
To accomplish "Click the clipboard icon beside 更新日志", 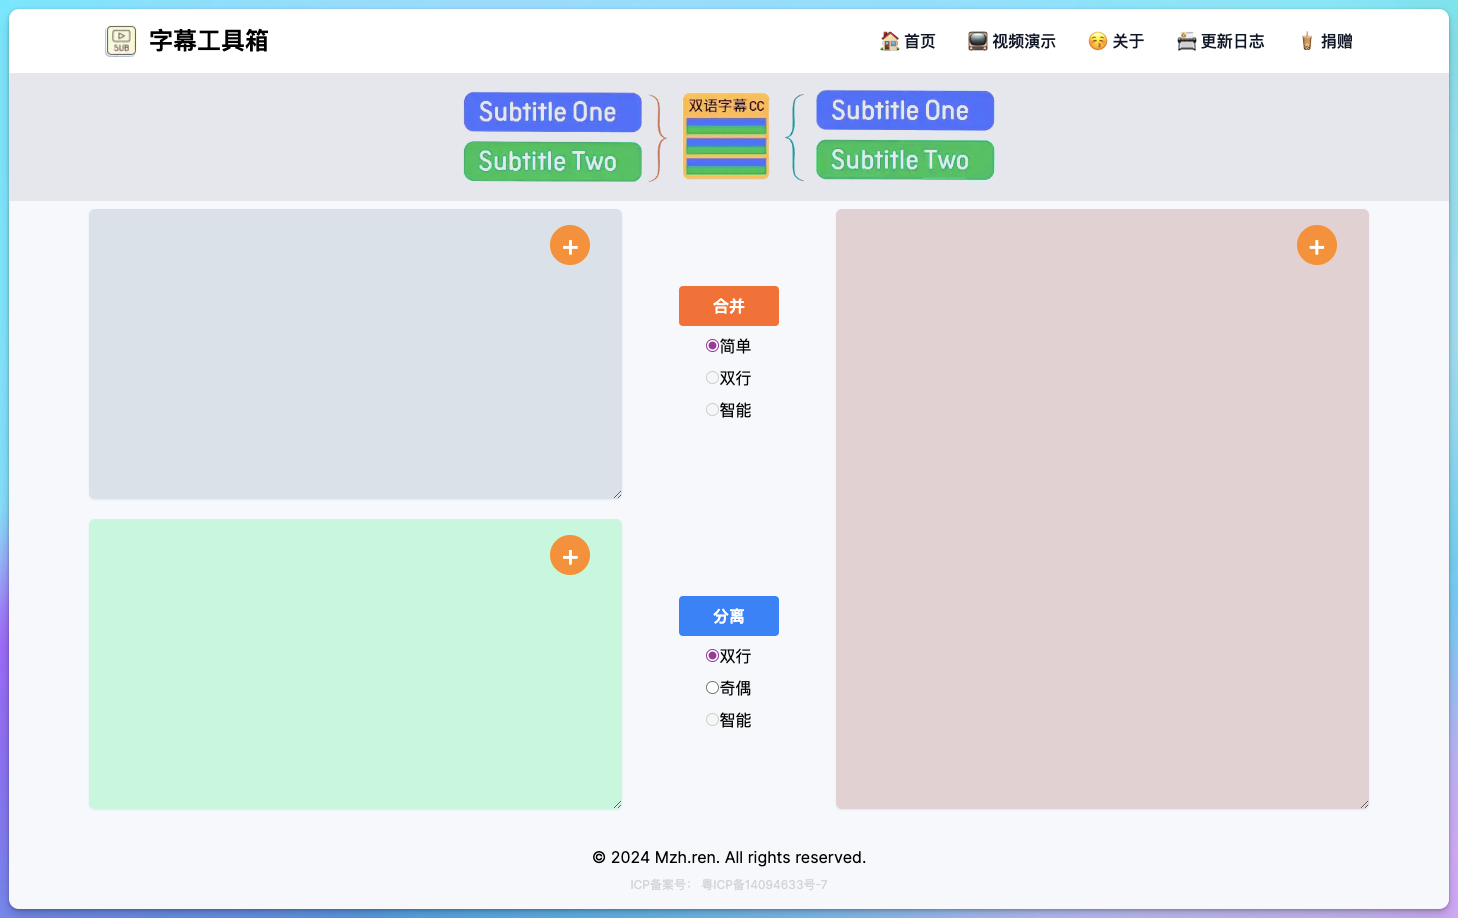I will 1186,41.
